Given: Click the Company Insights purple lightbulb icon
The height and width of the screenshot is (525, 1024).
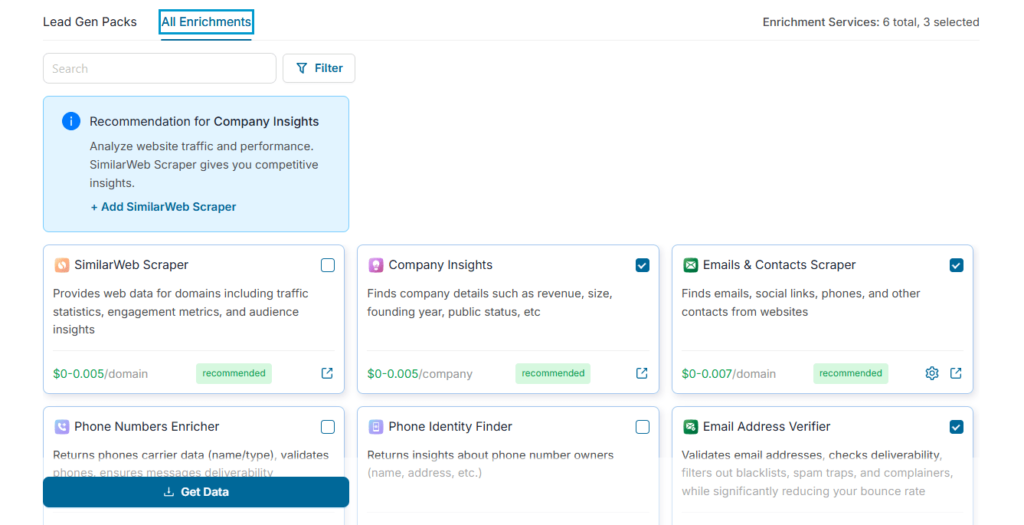Looking at the screenshot, I should [x=376, y=265].
